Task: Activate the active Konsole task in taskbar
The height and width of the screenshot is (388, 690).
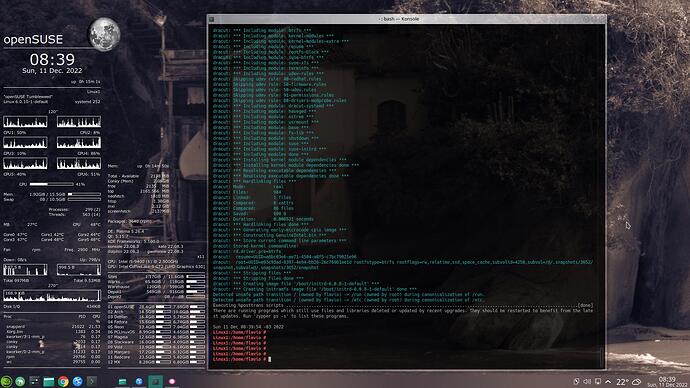Action: 155,381
